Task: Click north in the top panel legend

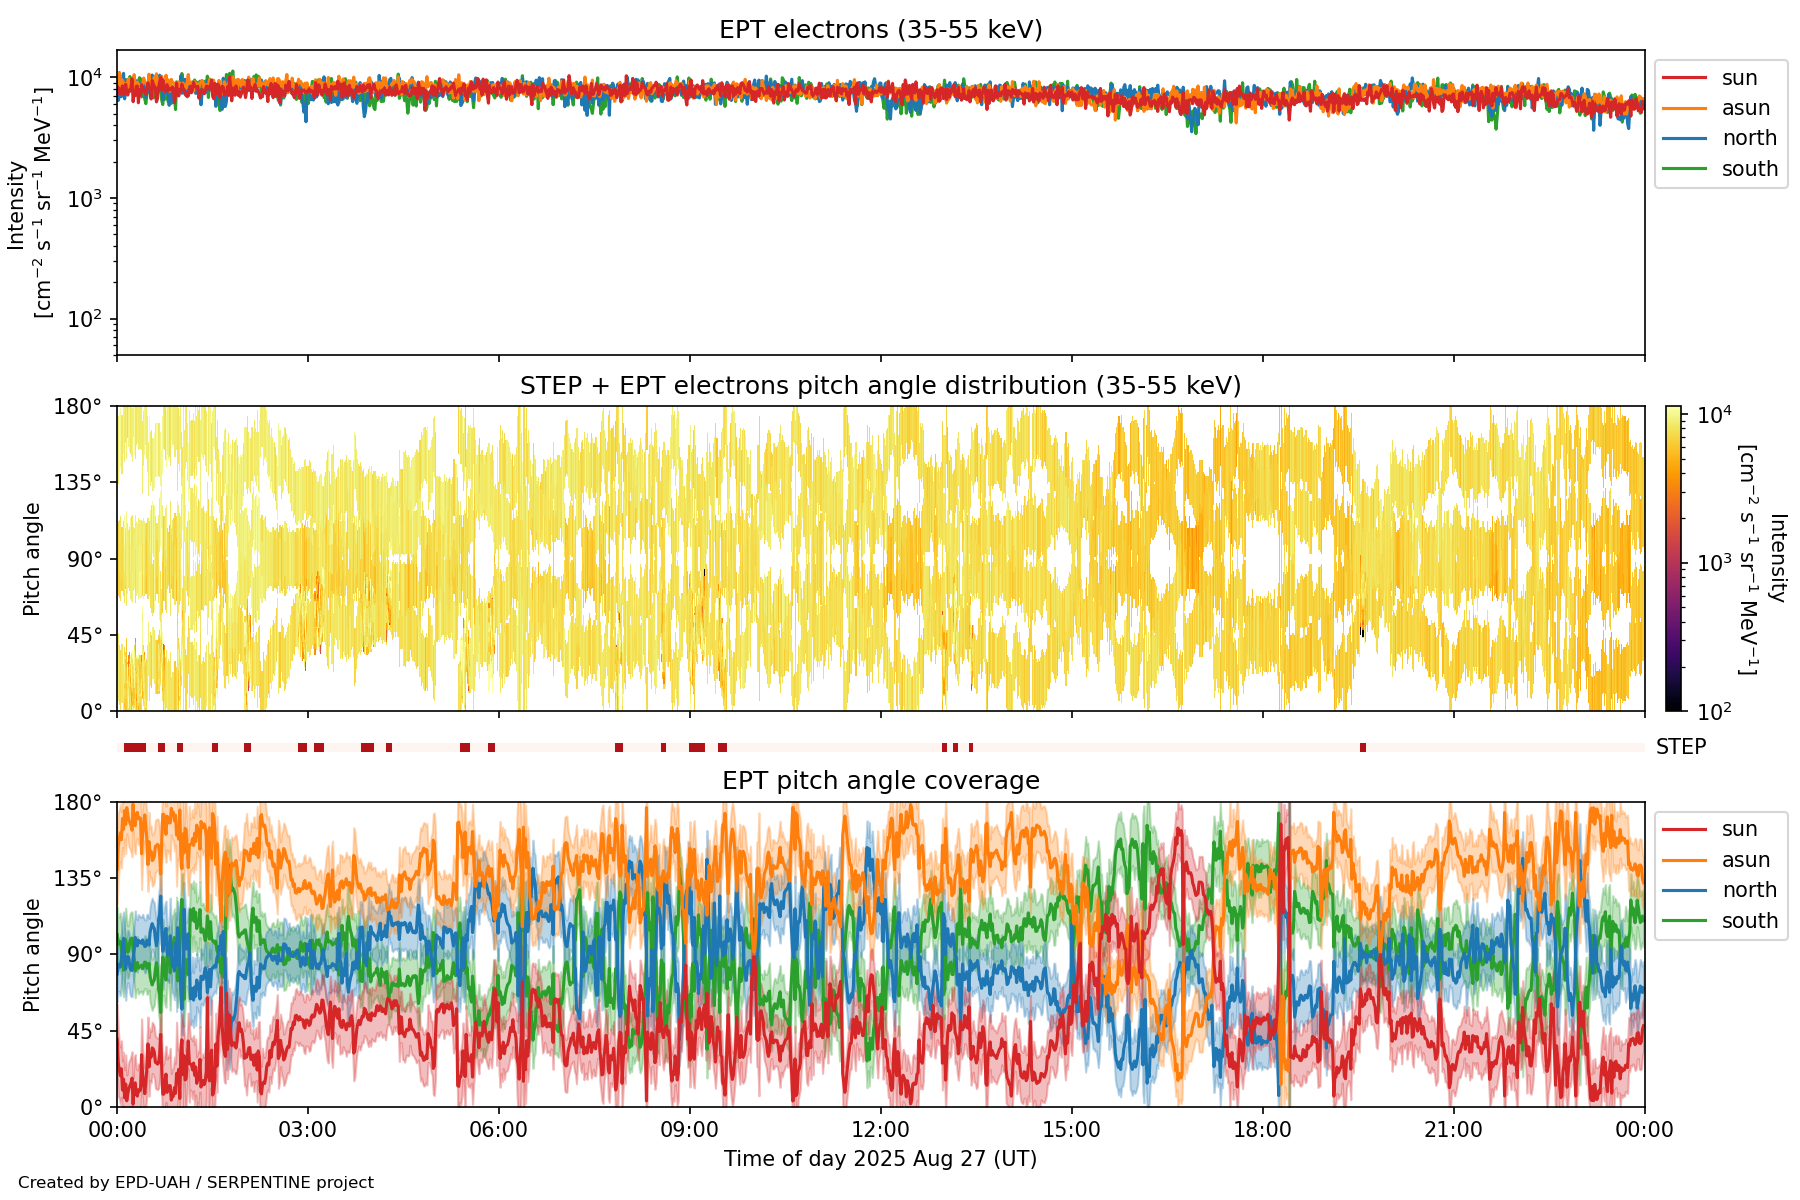Action: (1748, 138)
